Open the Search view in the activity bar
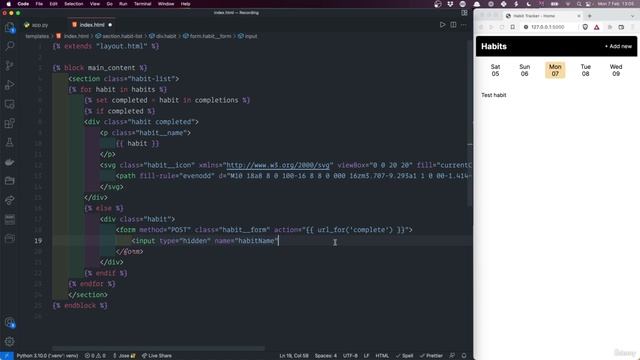 [9, 46]
